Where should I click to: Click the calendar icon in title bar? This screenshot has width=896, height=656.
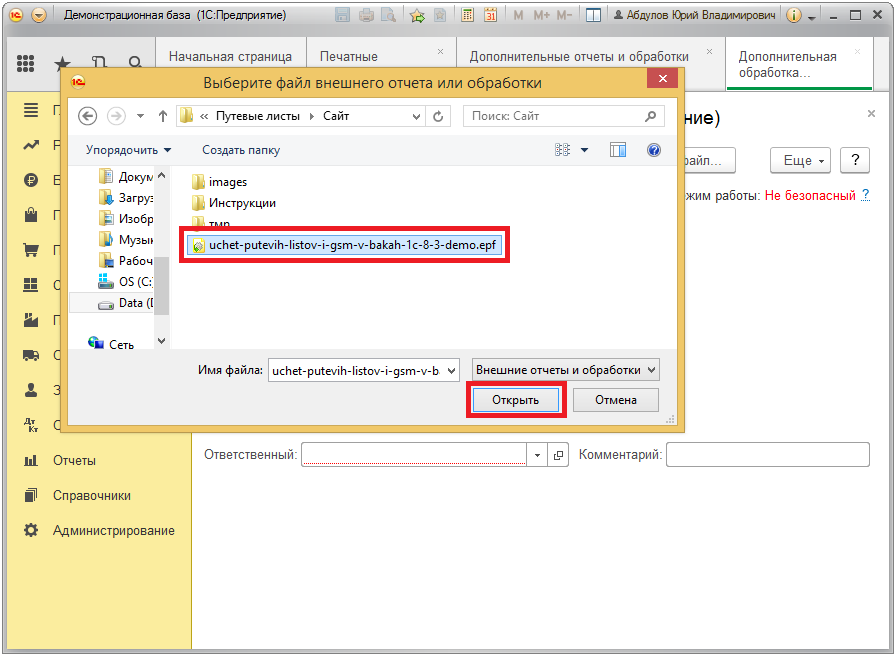click(490, 16)
